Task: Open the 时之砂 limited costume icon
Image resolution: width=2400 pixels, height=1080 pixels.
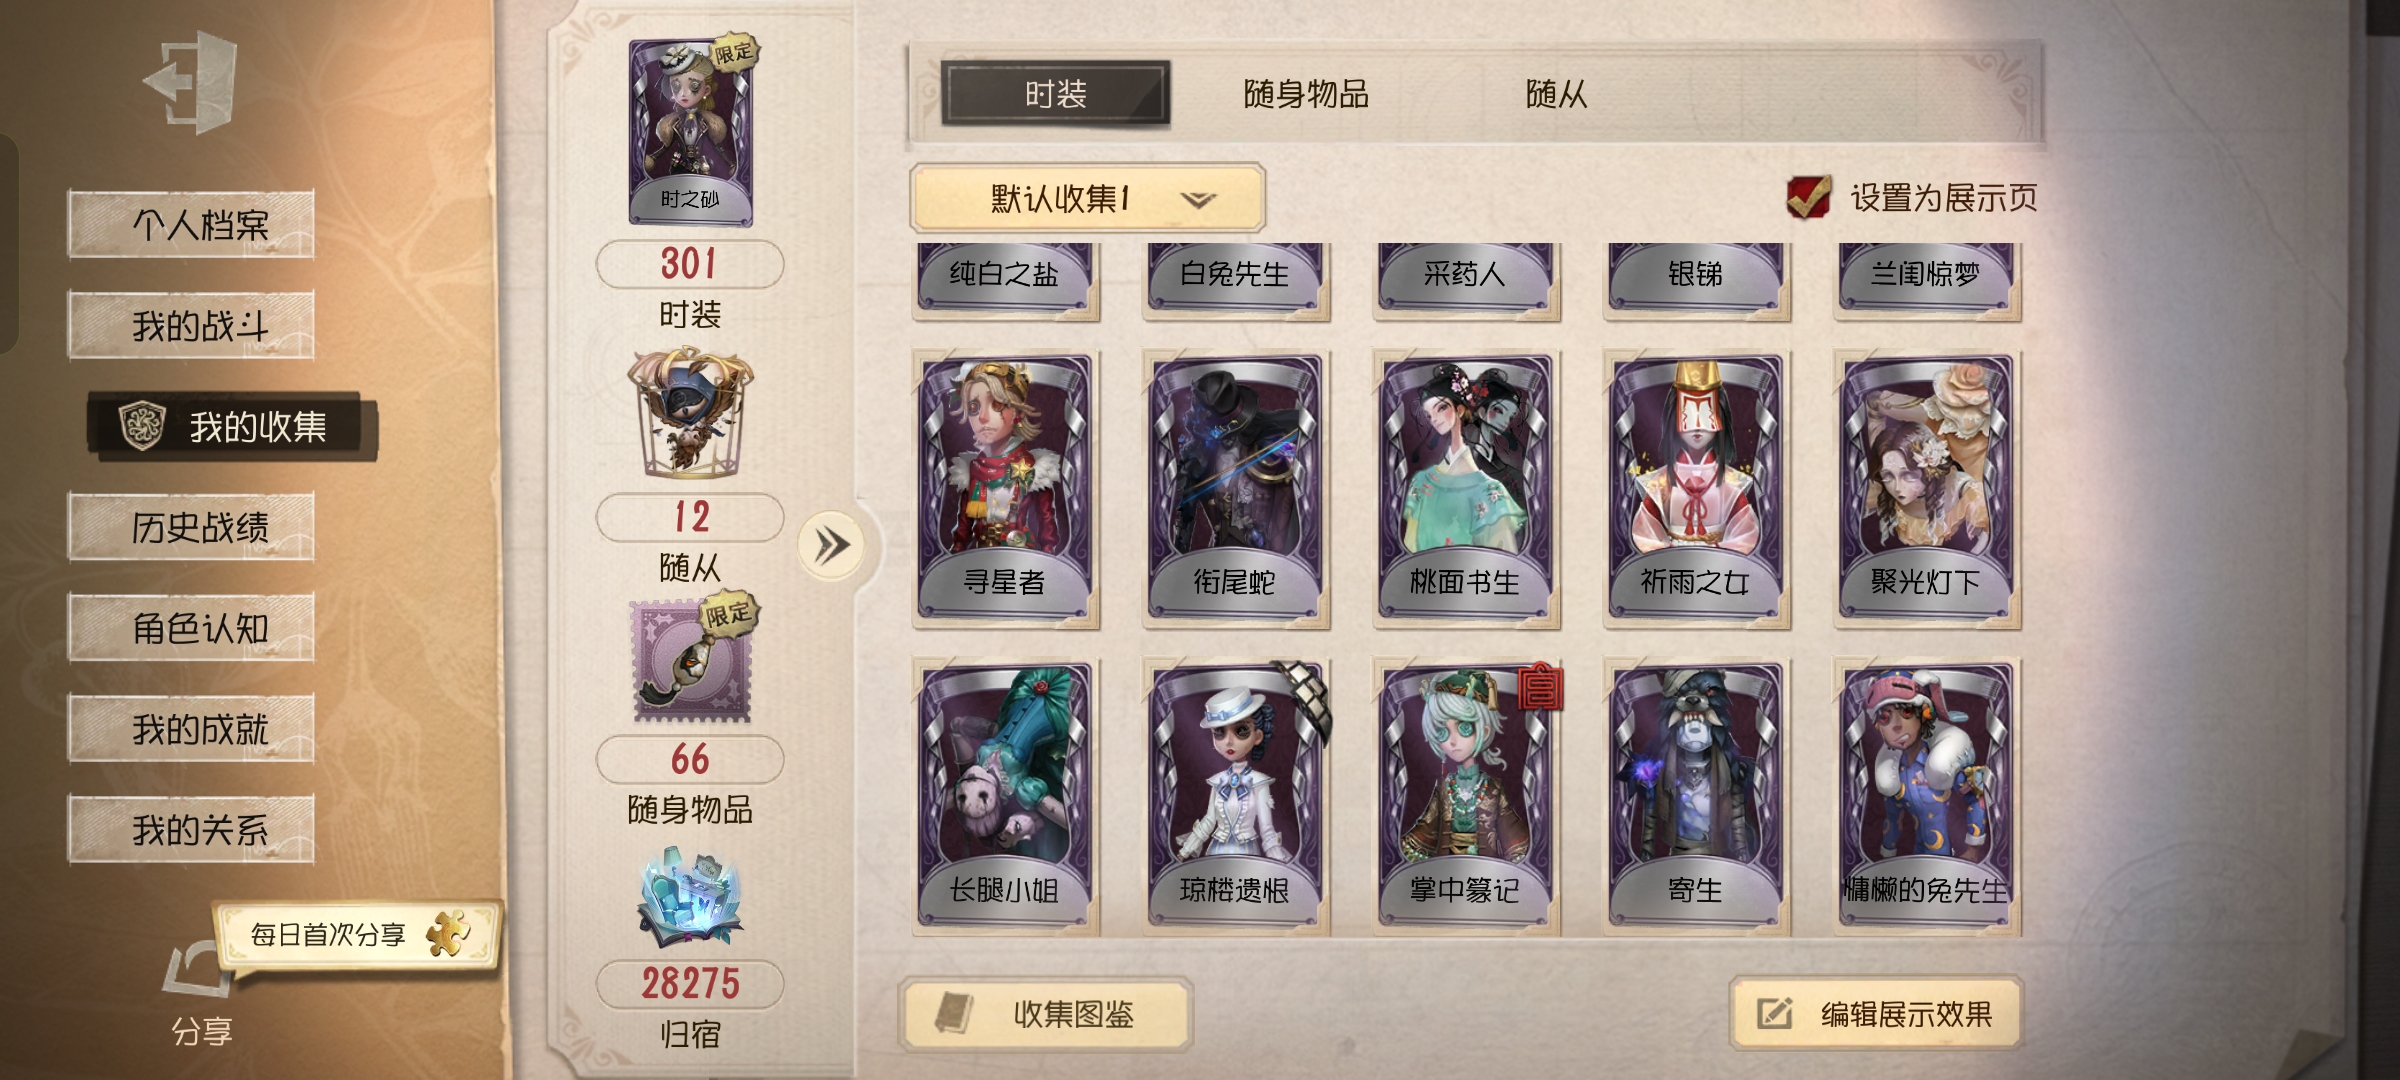Action: [x=691, y=132]
